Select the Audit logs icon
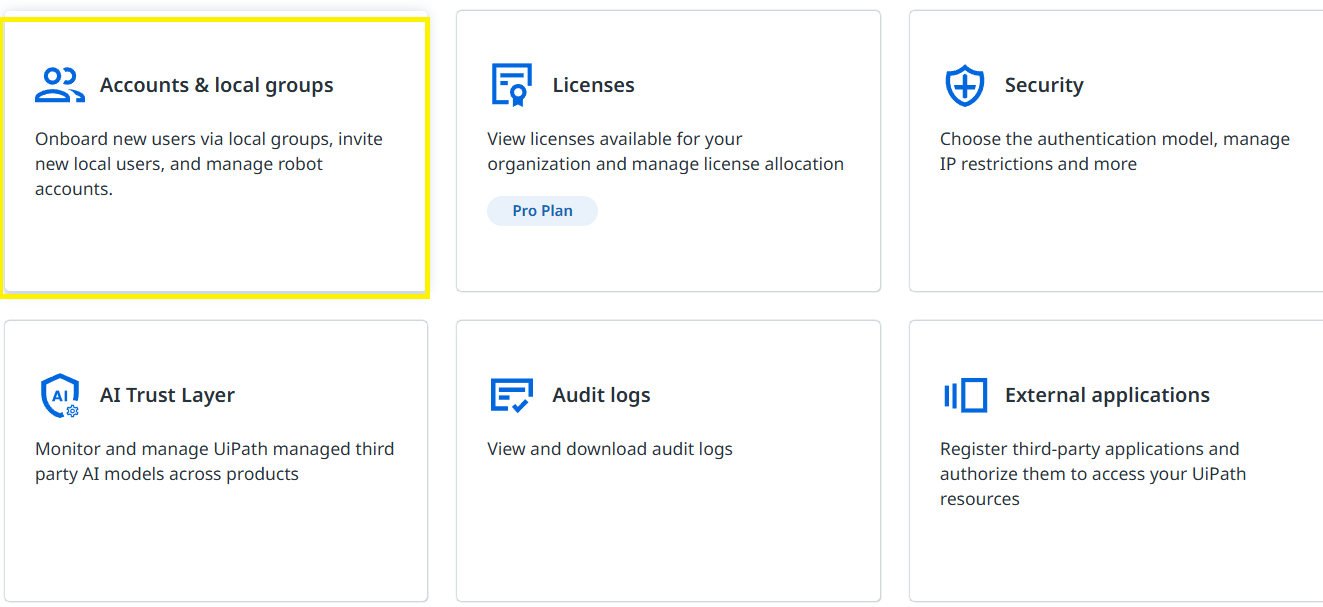 (x=512, y=395)
